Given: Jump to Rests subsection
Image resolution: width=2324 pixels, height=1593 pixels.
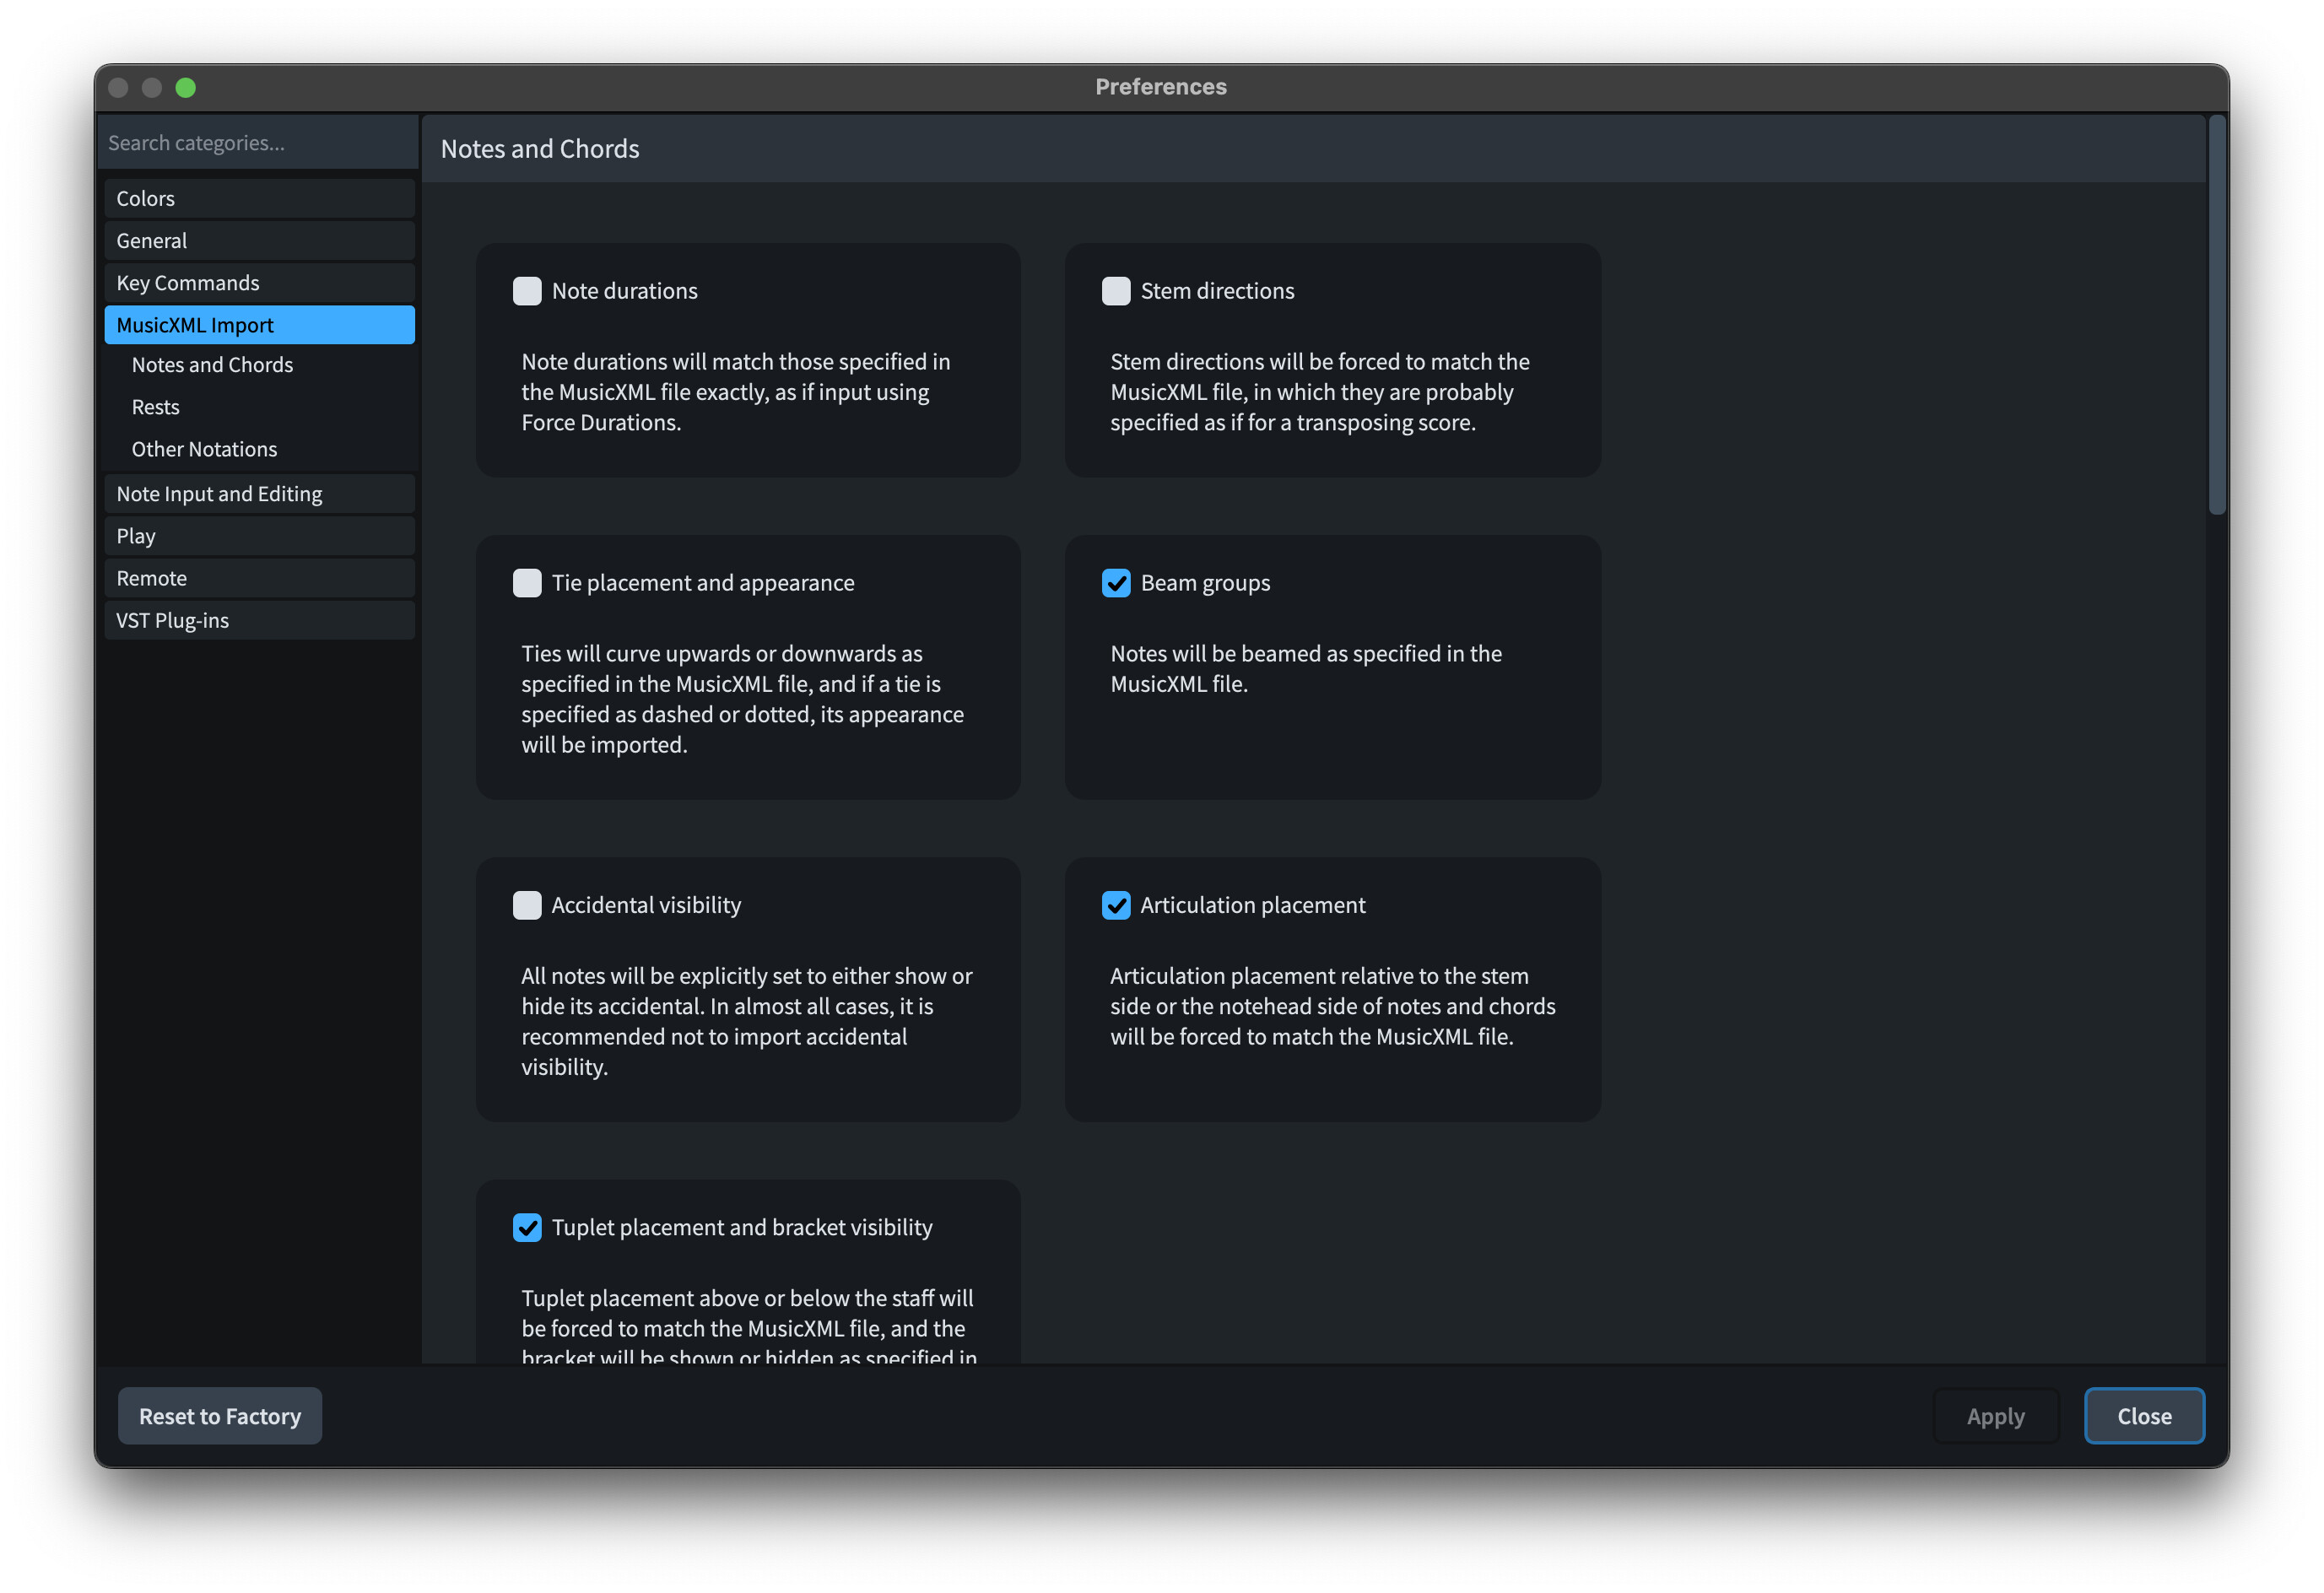Looking at the screenshot, I should [156, 407].
